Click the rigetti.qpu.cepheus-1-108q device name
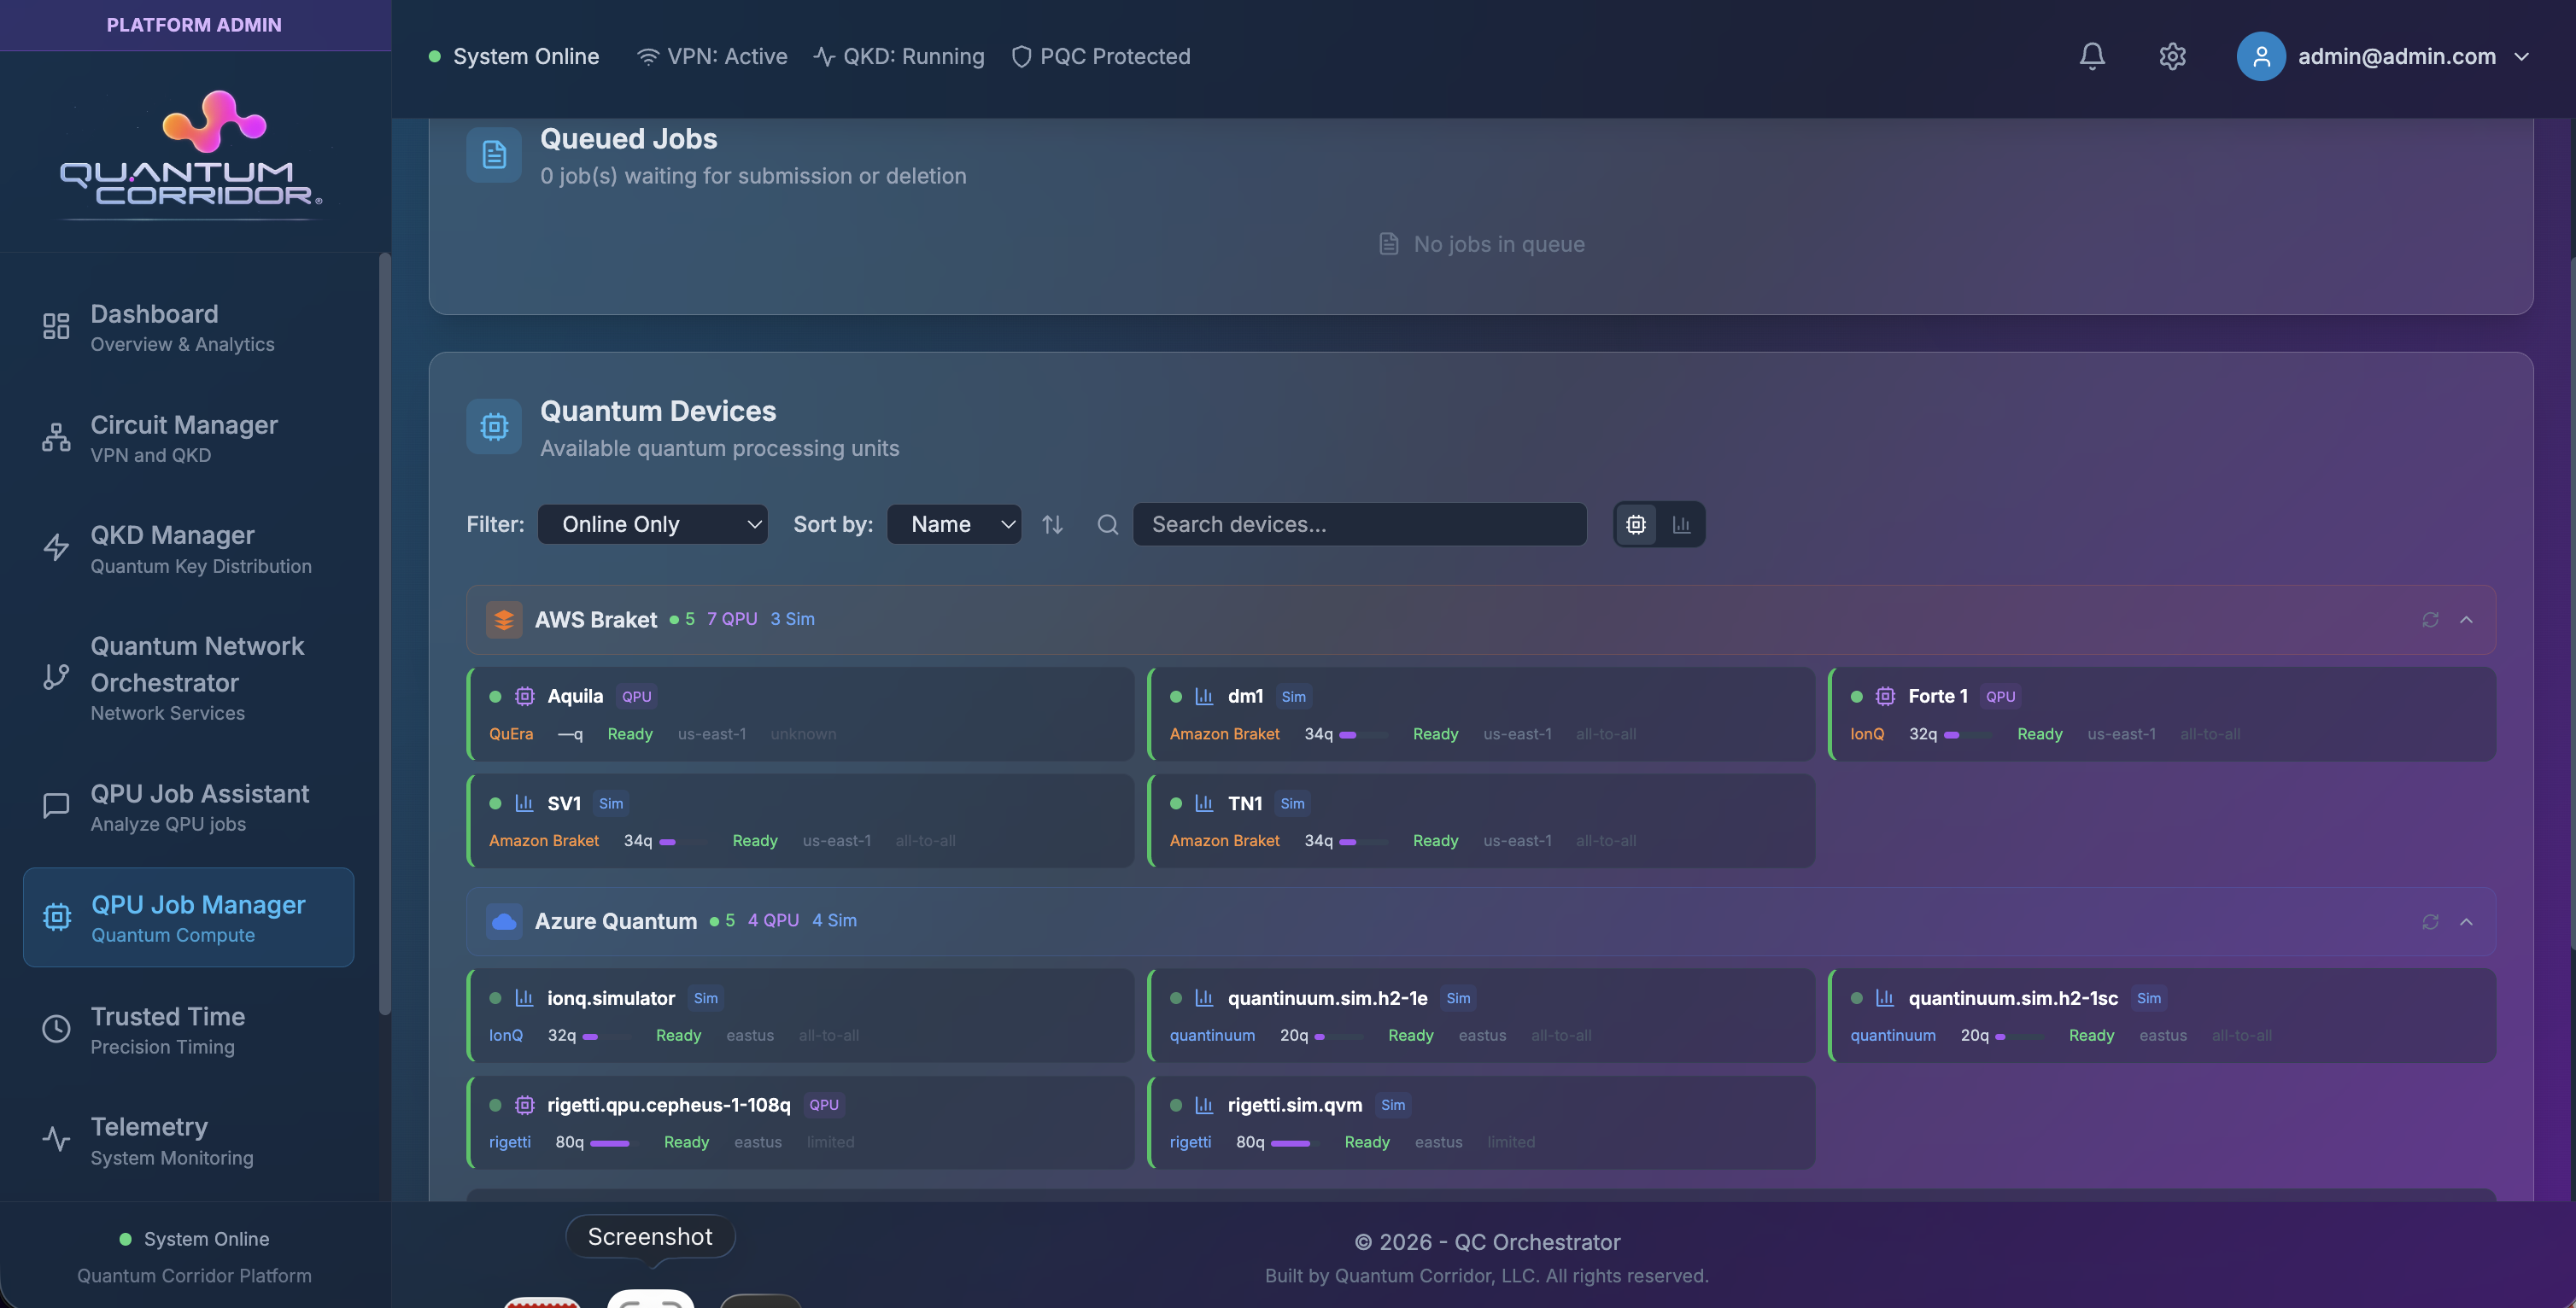This screenshot has width=2576, height=1308. click(x=669, y=1105)
